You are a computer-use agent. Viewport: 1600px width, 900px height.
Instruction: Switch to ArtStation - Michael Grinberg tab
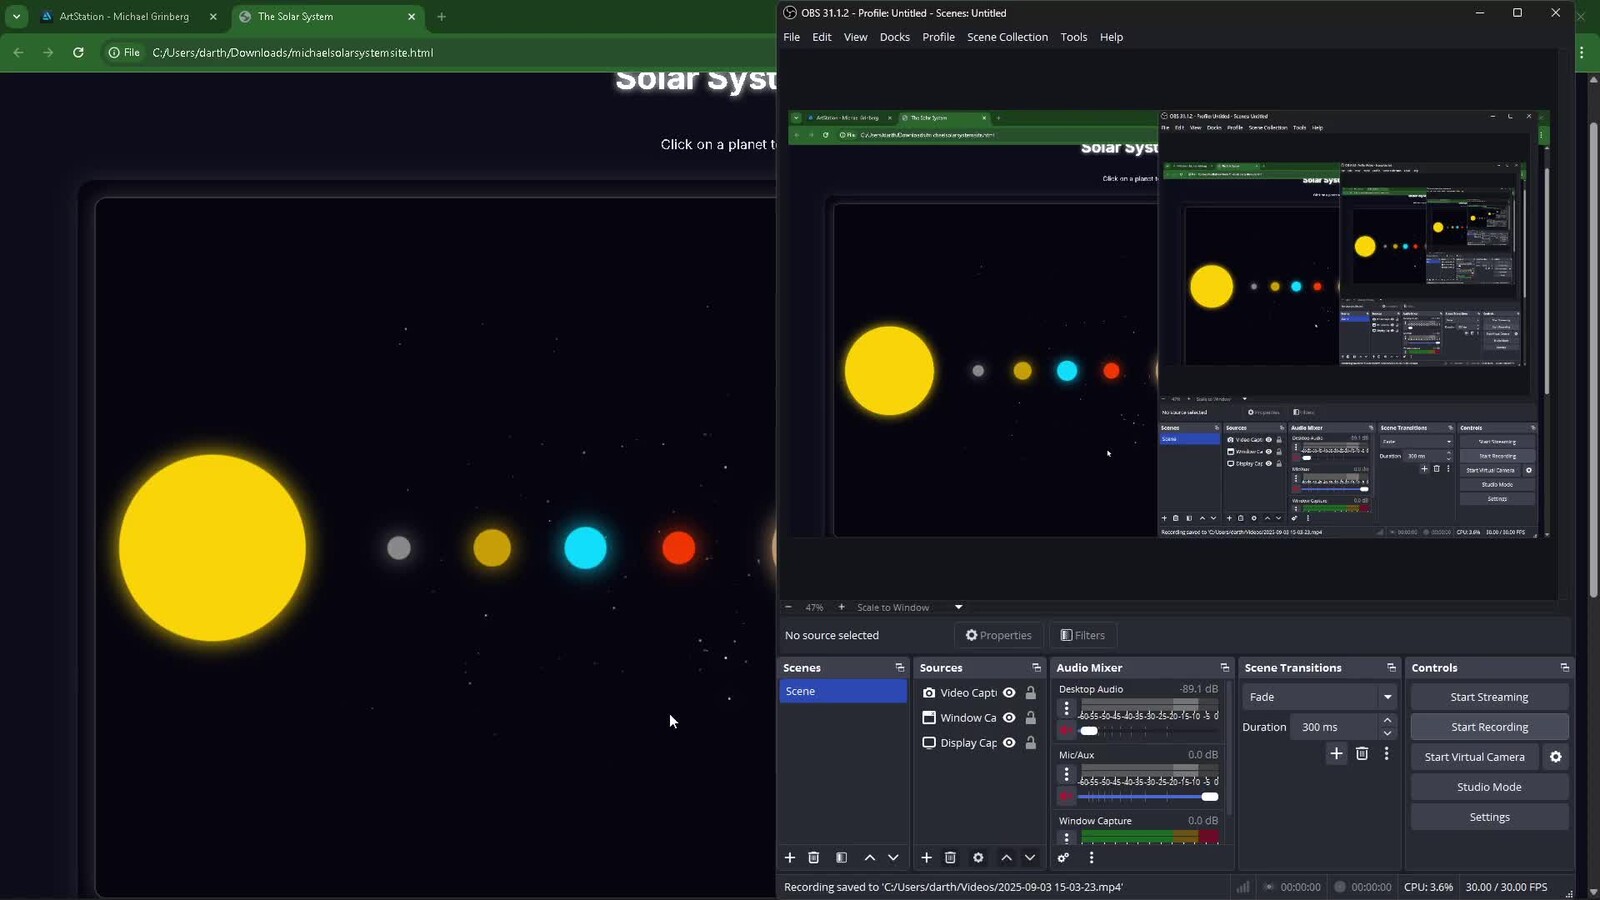[x=124, y=16]
